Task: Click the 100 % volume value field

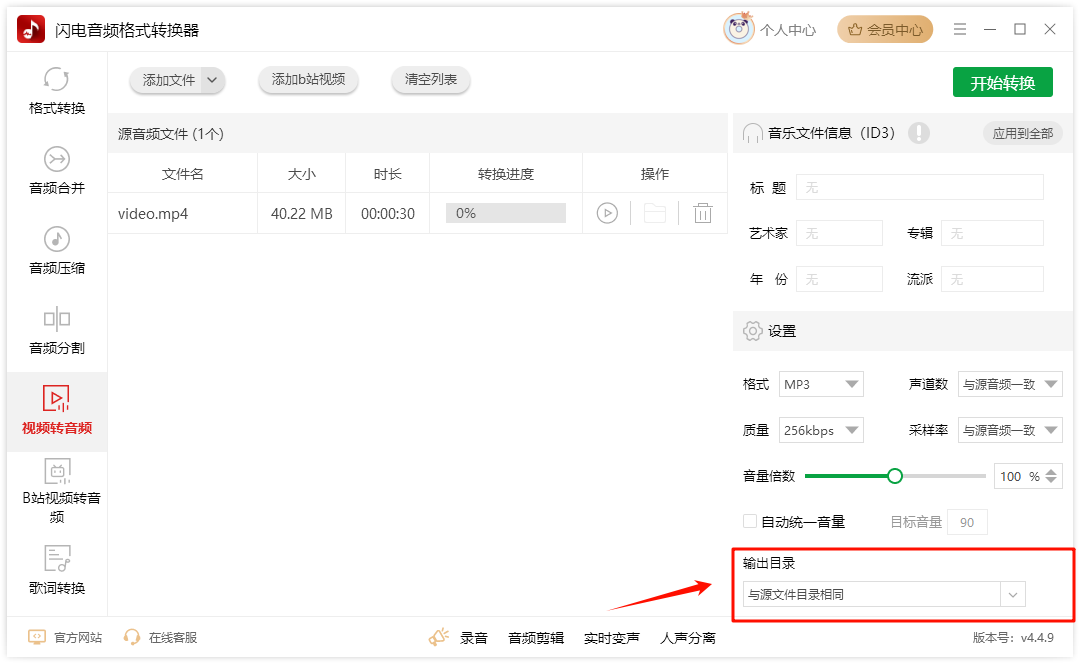Action: click(x=1019, y=477)
